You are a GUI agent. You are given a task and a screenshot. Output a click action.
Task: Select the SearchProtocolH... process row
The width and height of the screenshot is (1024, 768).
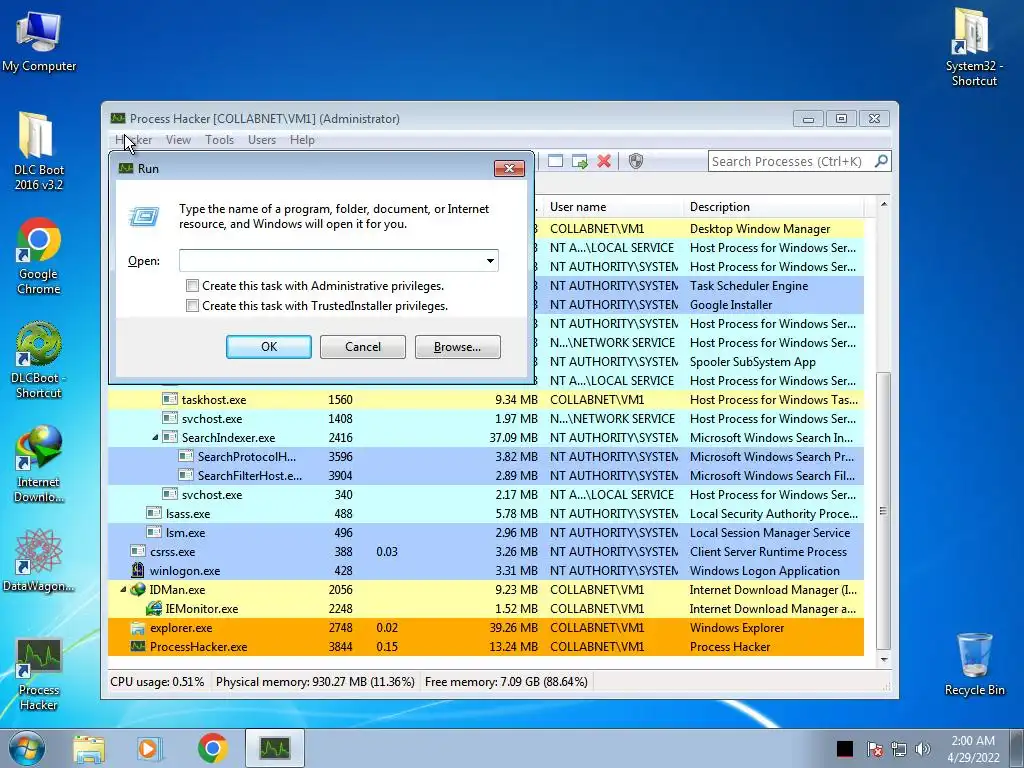486,456
